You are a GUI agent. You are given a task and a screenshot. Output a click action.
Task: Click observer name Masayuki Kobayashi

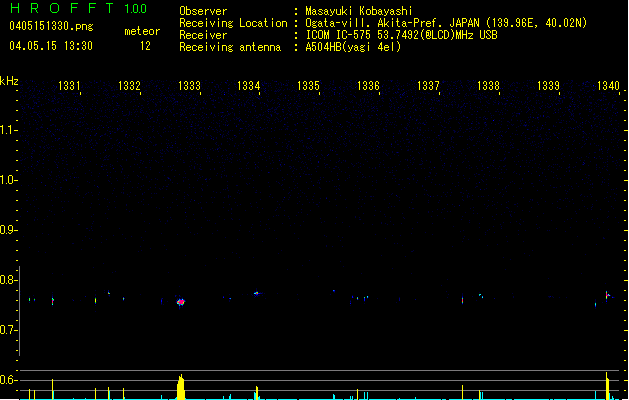[359, 11]
